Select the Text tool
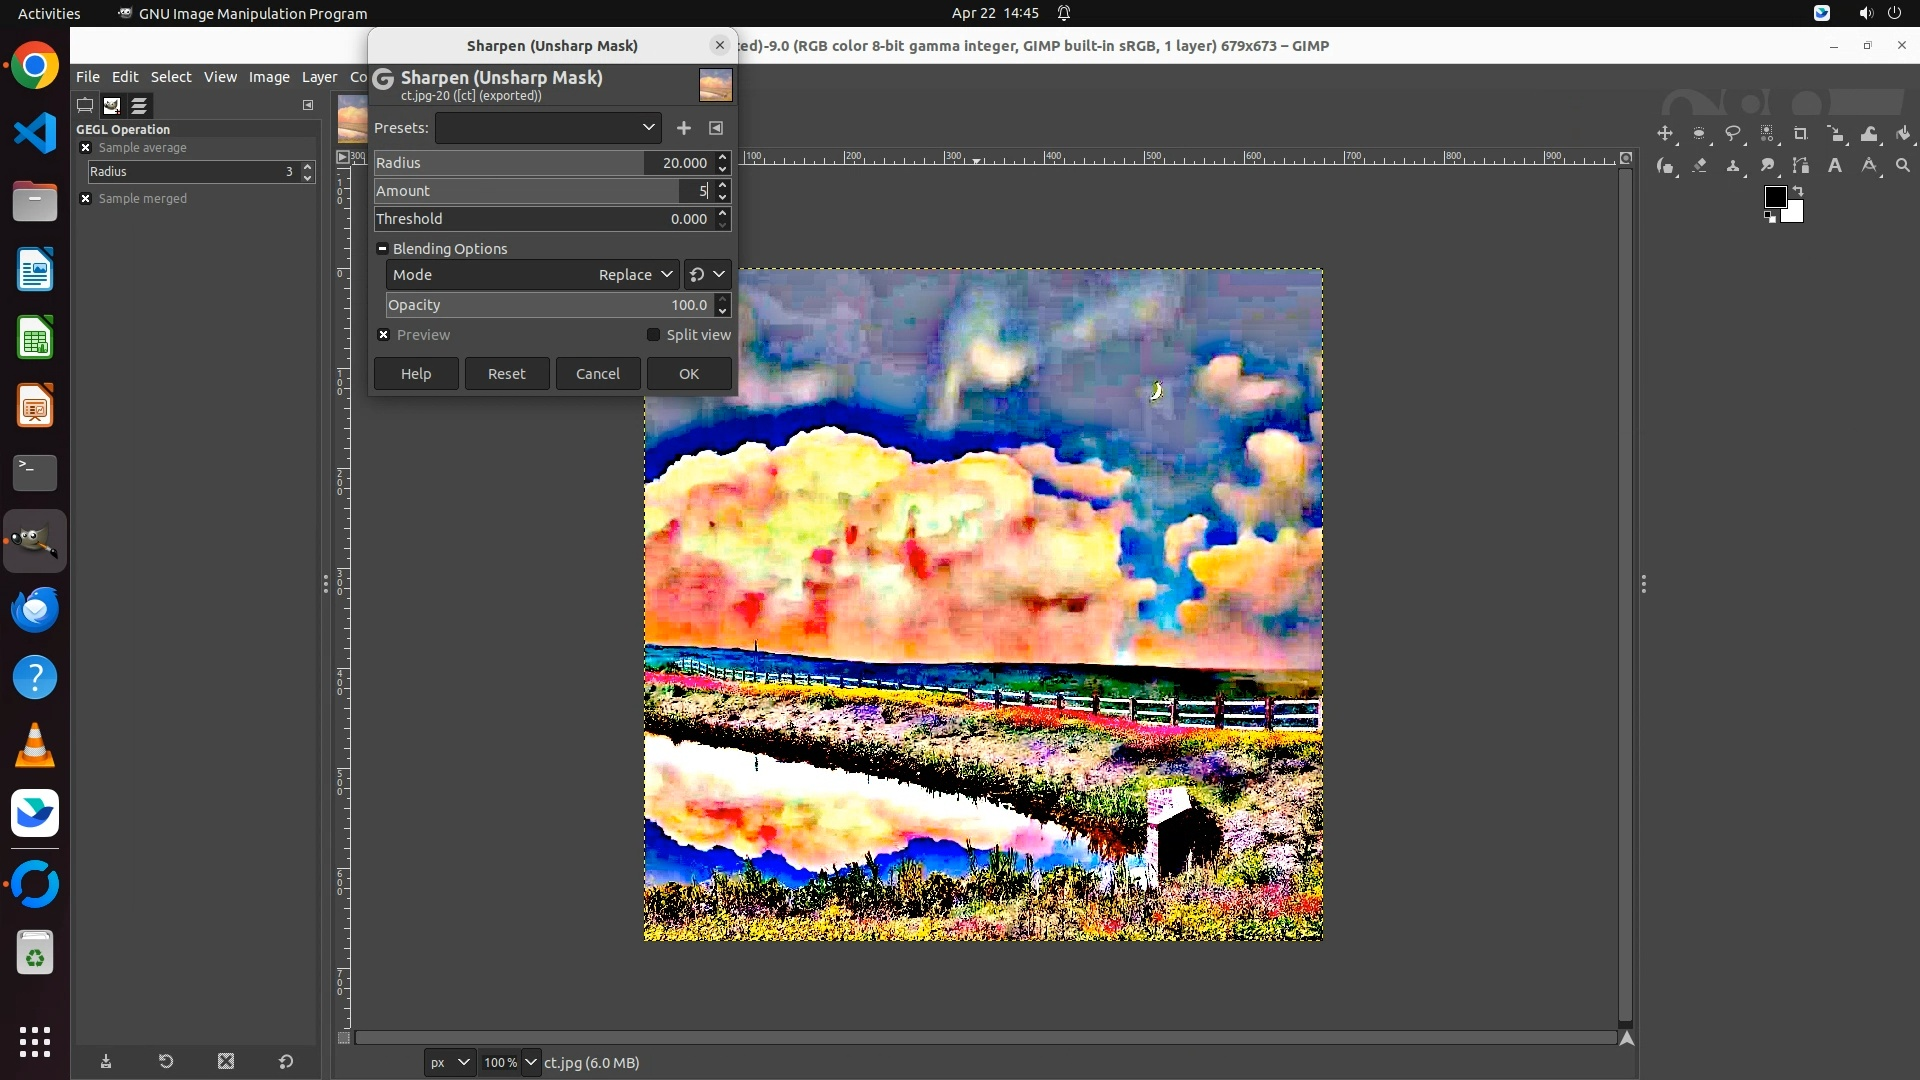Image resolution: width=1920 pixels, height=1080 pixels. pyautogui.click(x=1835, y=165)
